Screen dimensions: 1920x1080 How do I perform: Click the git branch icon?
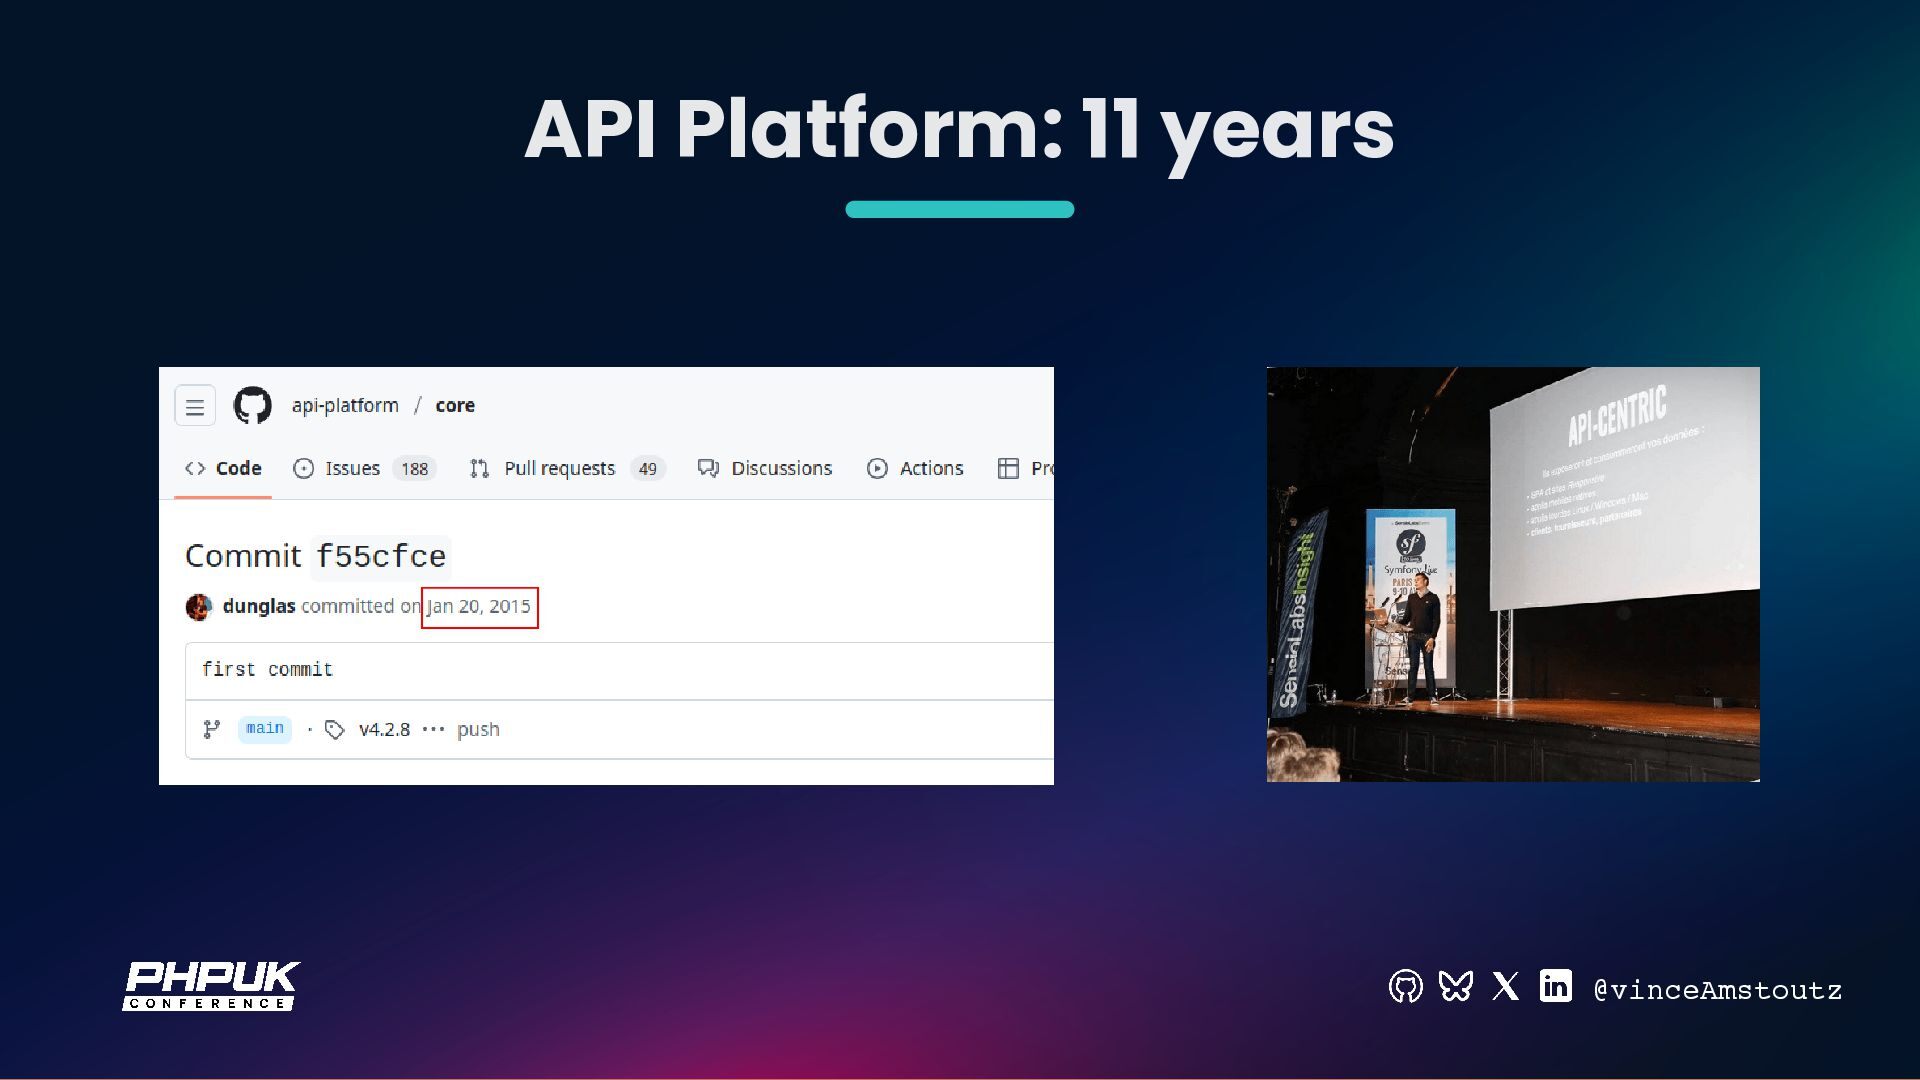[212, 730]
